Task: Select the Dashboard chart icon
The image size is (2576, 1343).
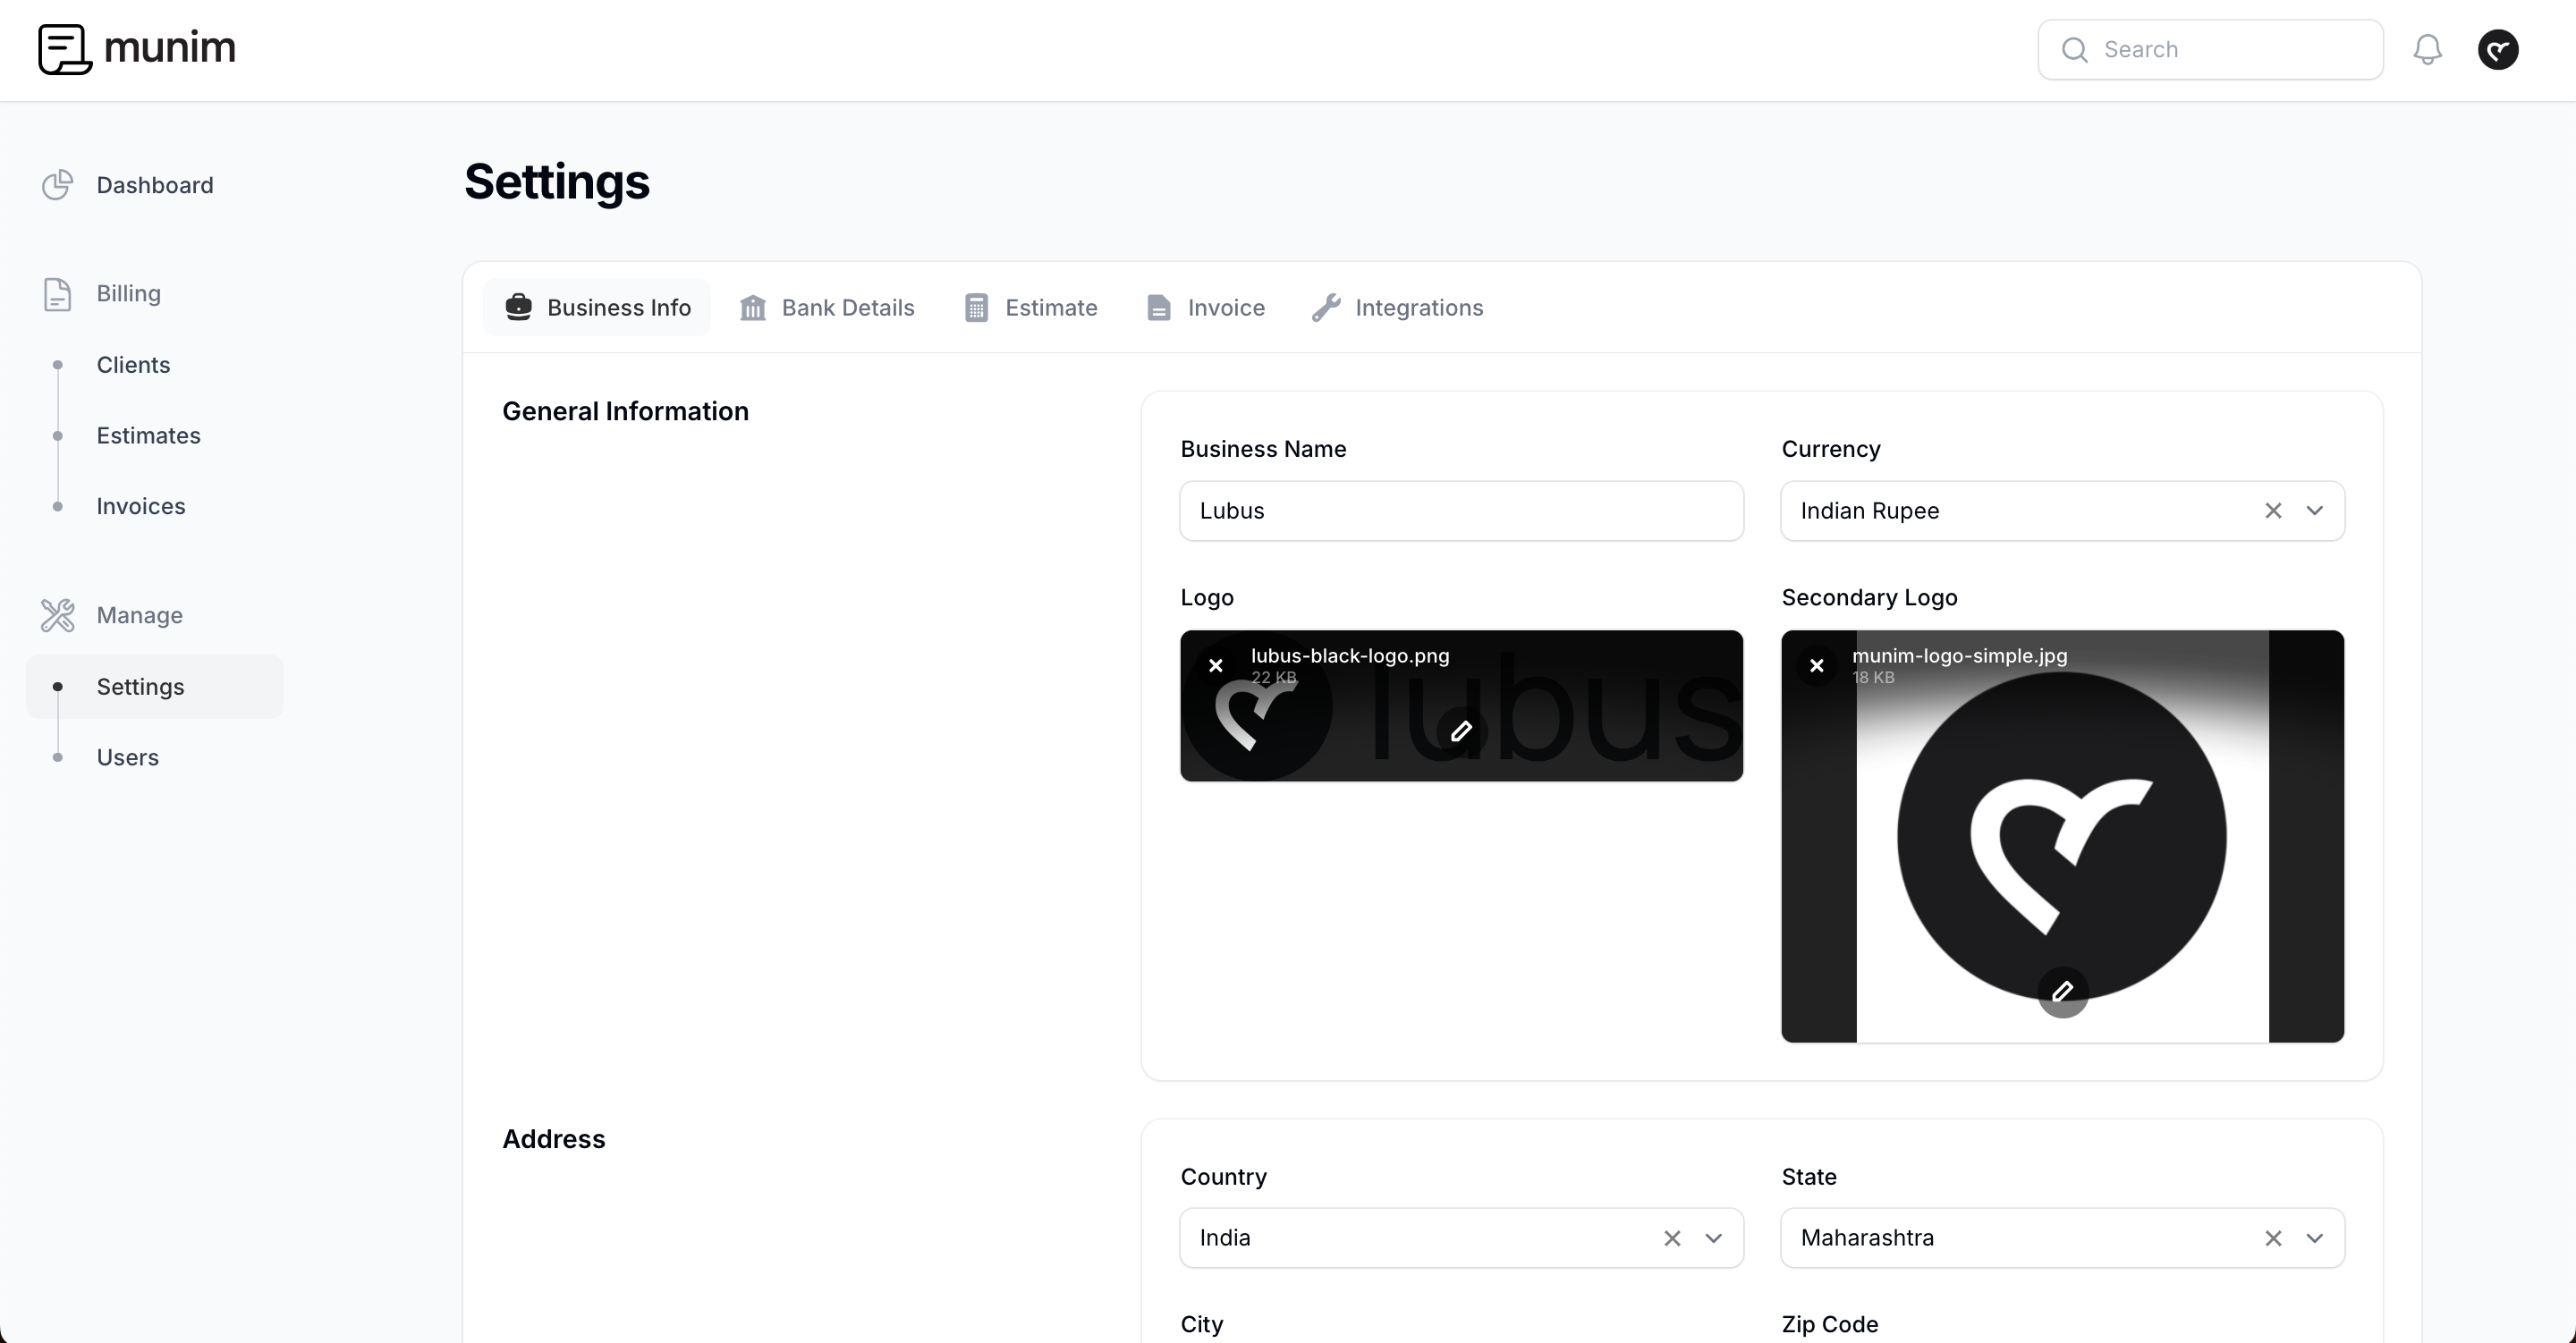Action: tap(57, 185)
